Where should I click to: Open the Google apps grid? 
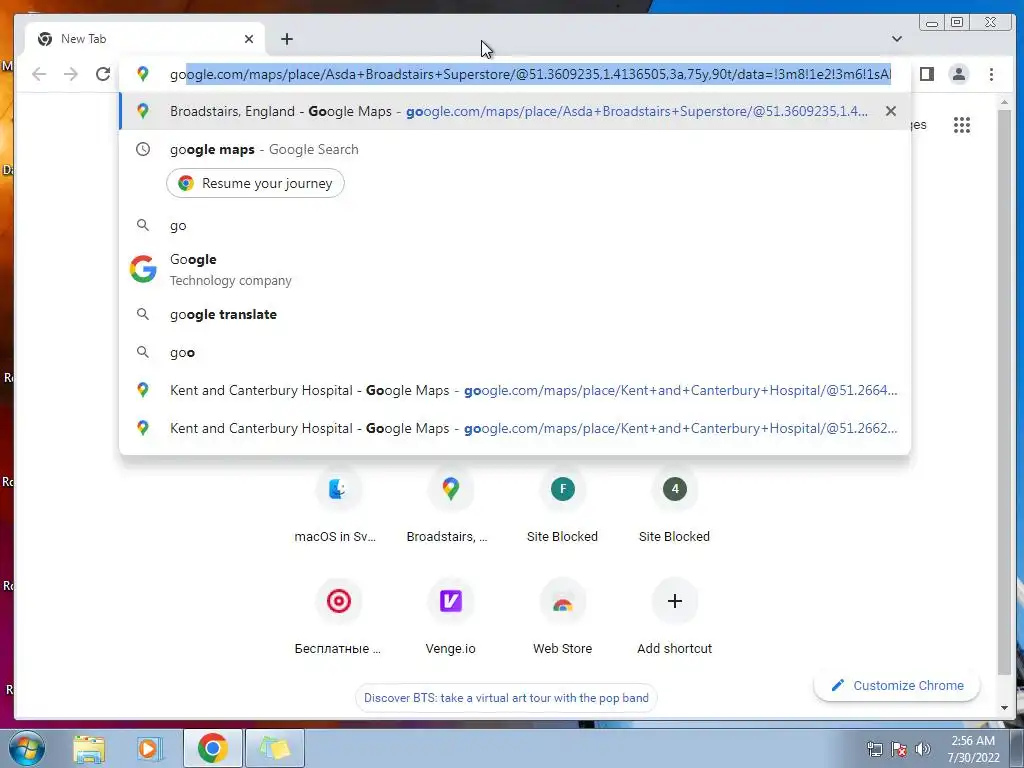pyautogui.click(x=961, y=125)
